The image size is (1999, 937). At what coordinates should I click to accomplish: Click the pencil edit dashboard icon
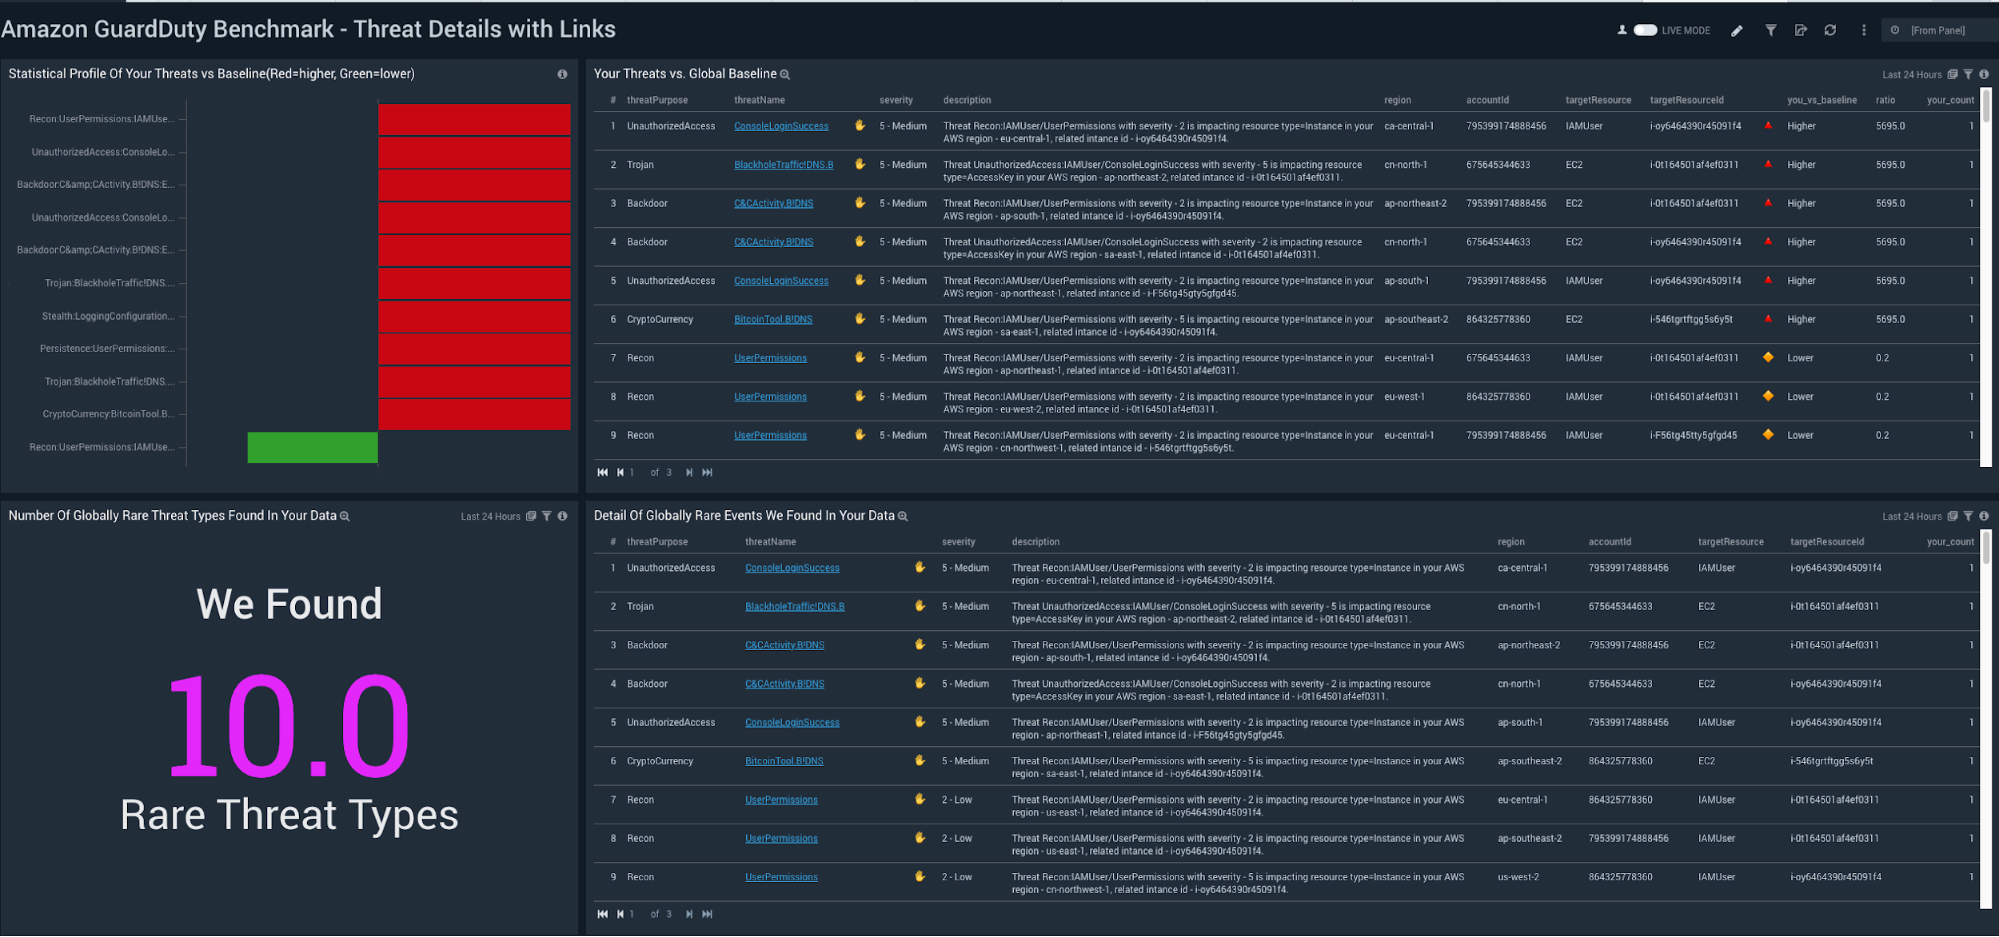[x=1737, y=30]
